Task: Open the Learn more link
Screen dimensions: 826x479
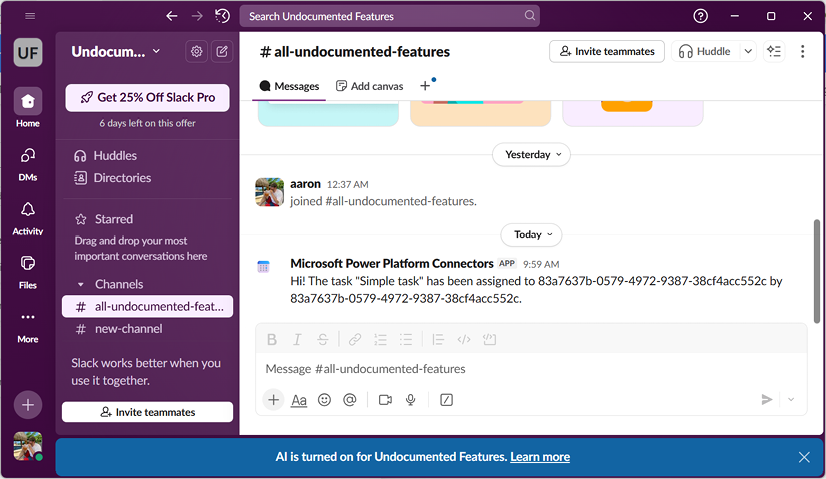Action: [x=540, y=457]
